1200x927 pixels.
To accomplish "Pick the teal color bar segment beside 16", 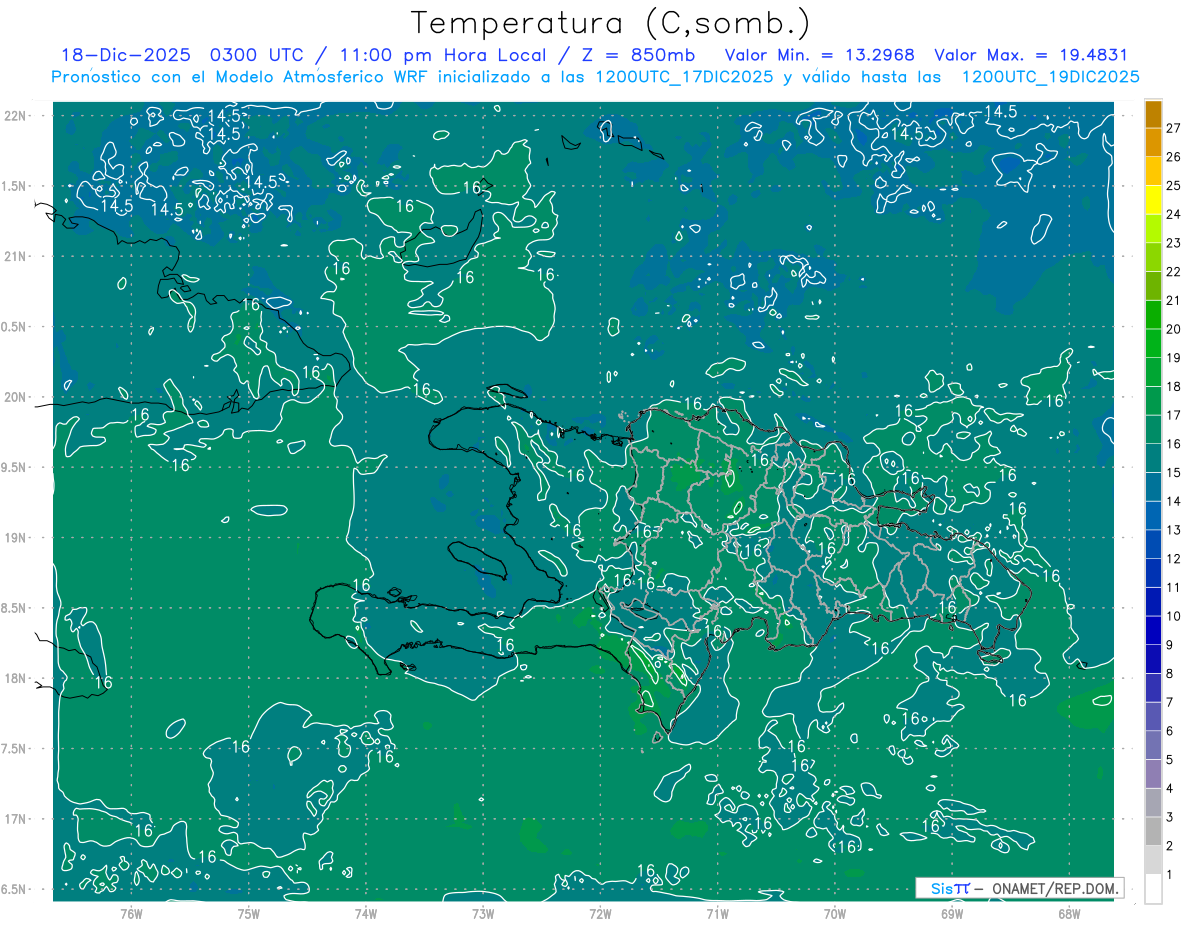I will (x=1153, y=430).
